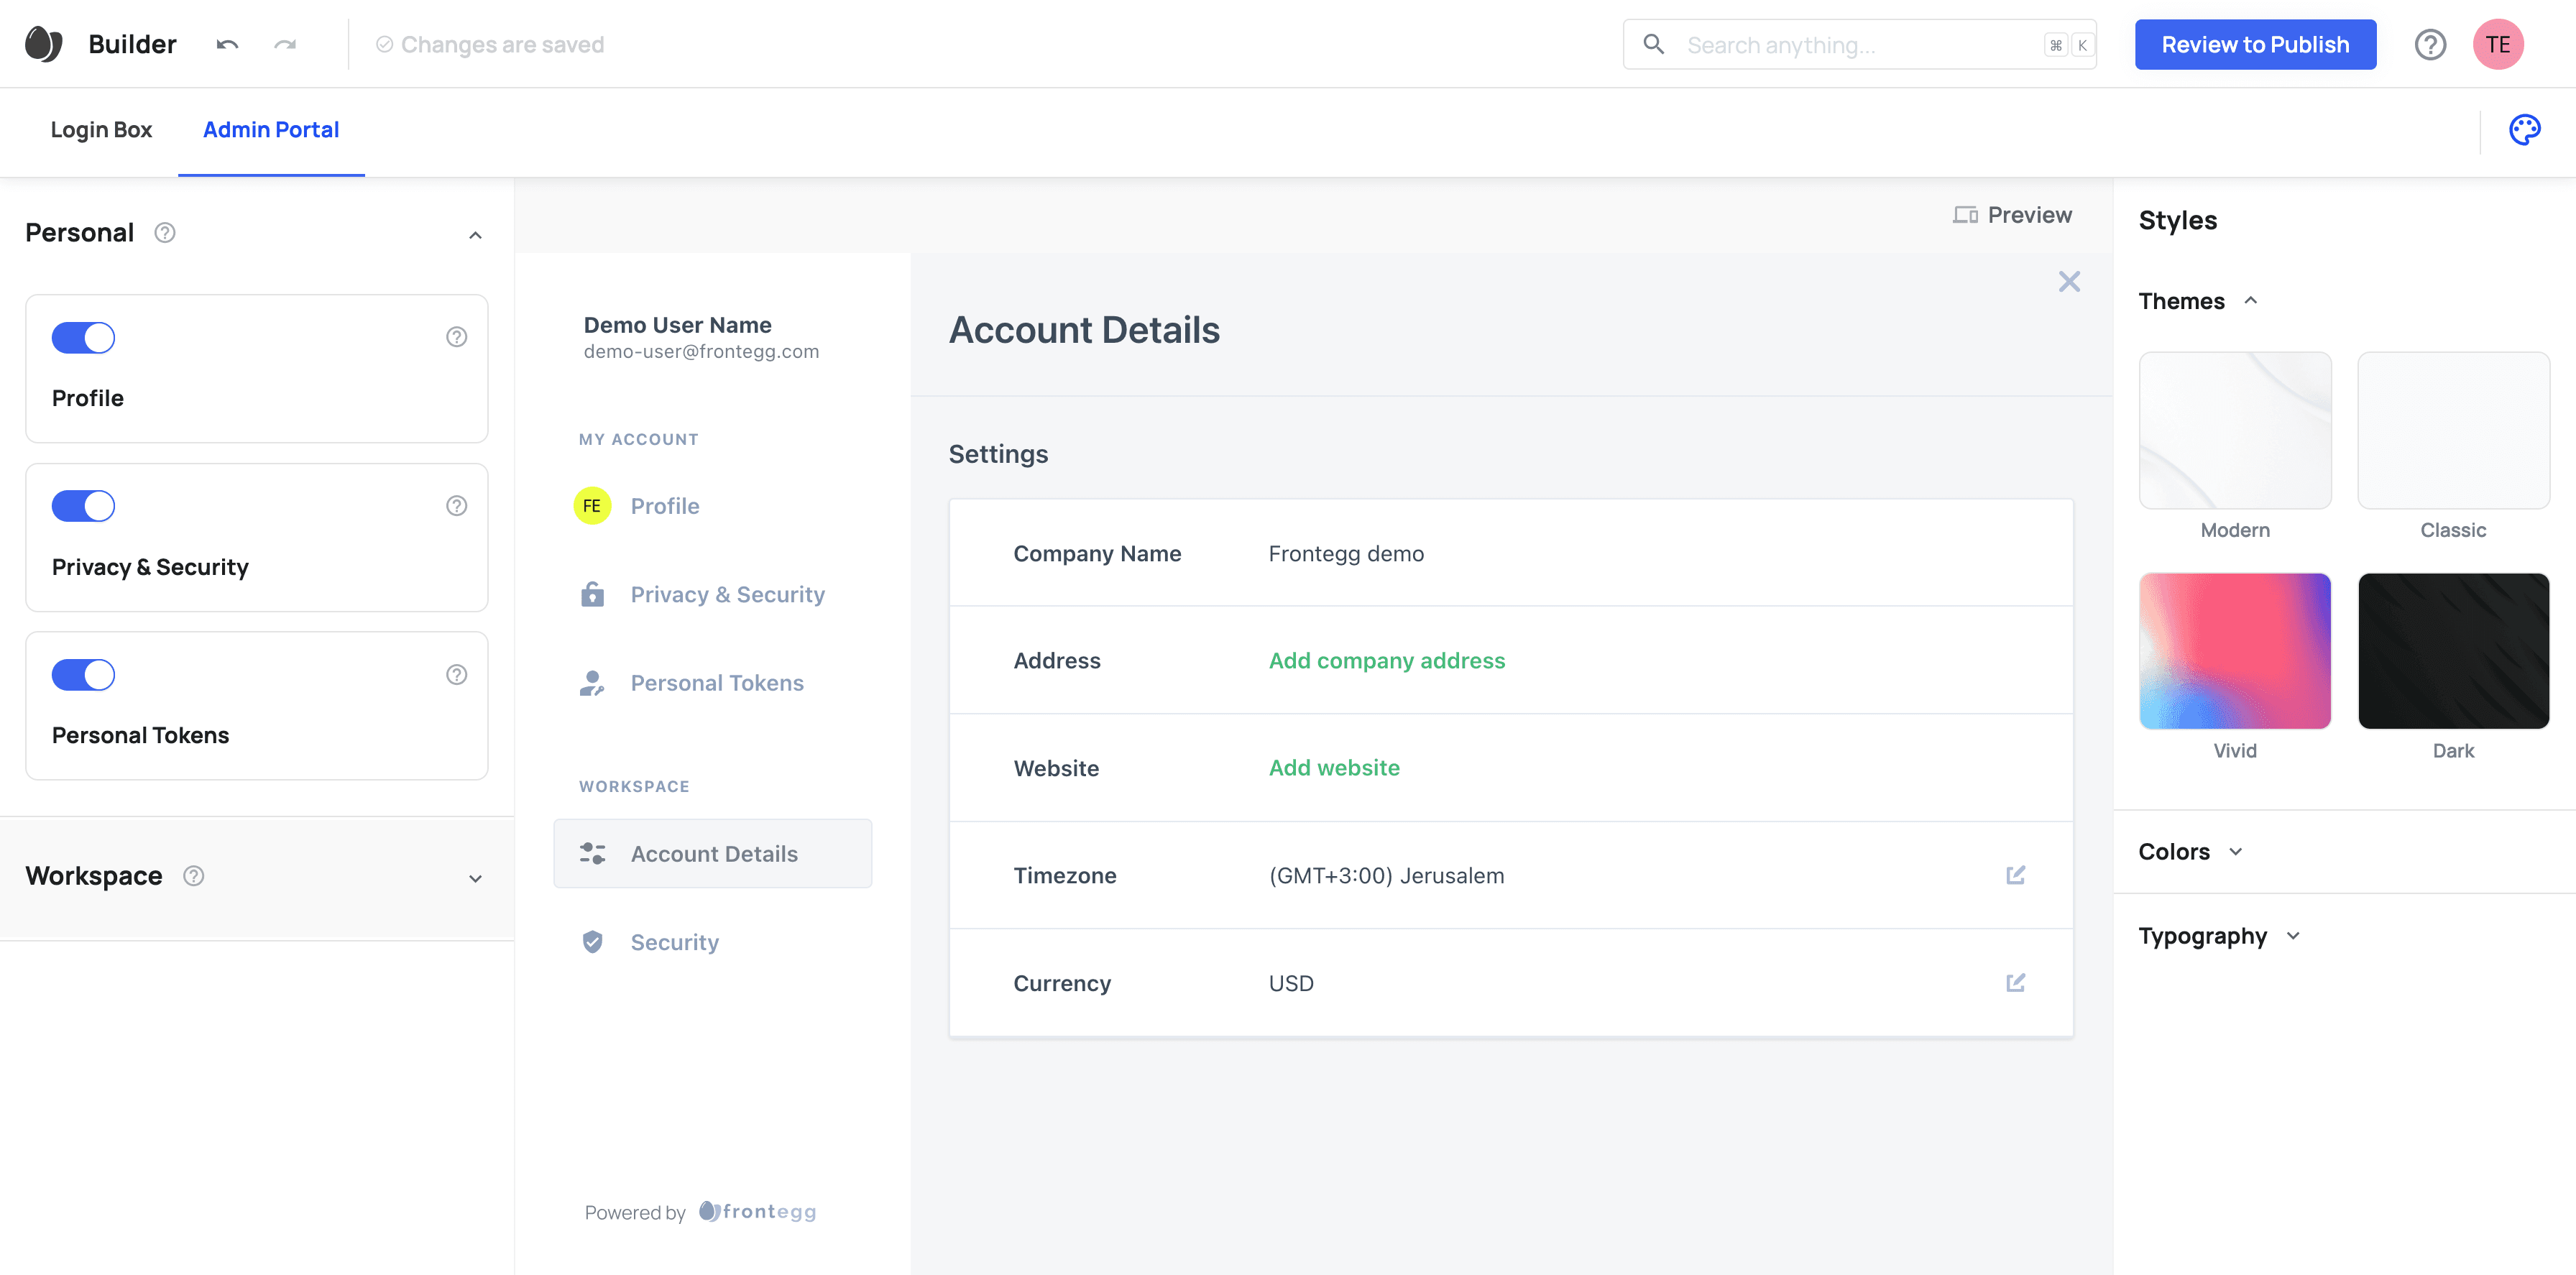Expand the Typography section
Screen dimensions: 2576x1275
pos(2219,936)
